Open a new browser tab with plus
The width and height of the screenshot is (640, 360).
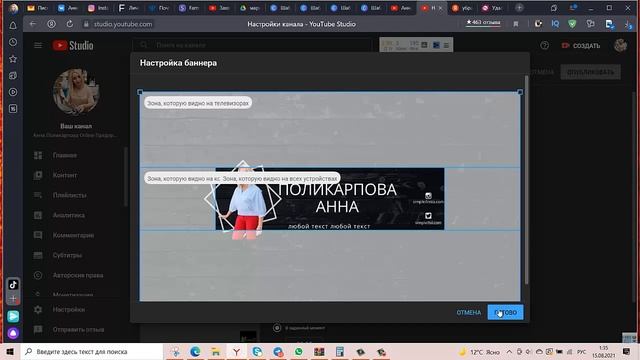click(519, 8)
